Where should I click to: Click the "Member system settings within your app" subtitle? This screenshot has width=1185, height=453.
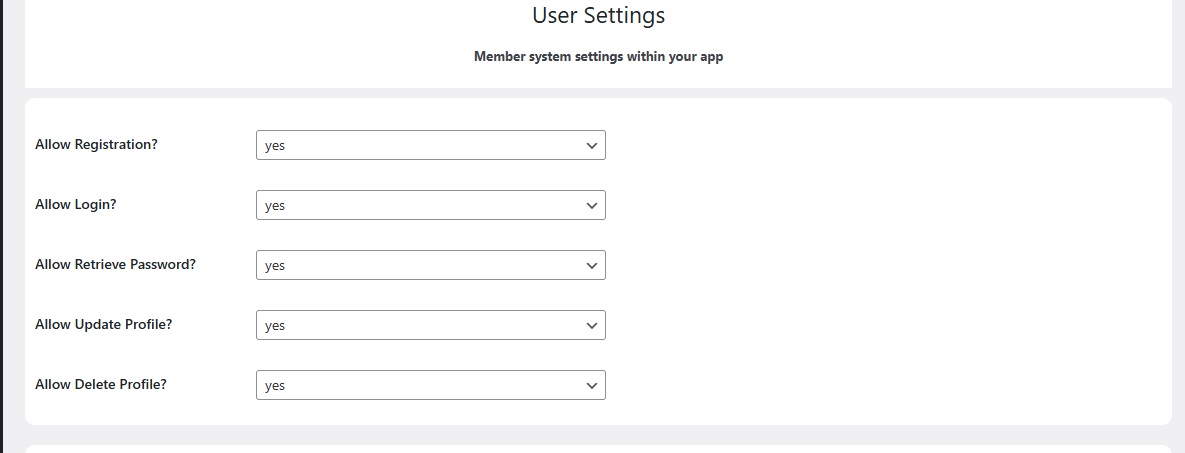599,57
